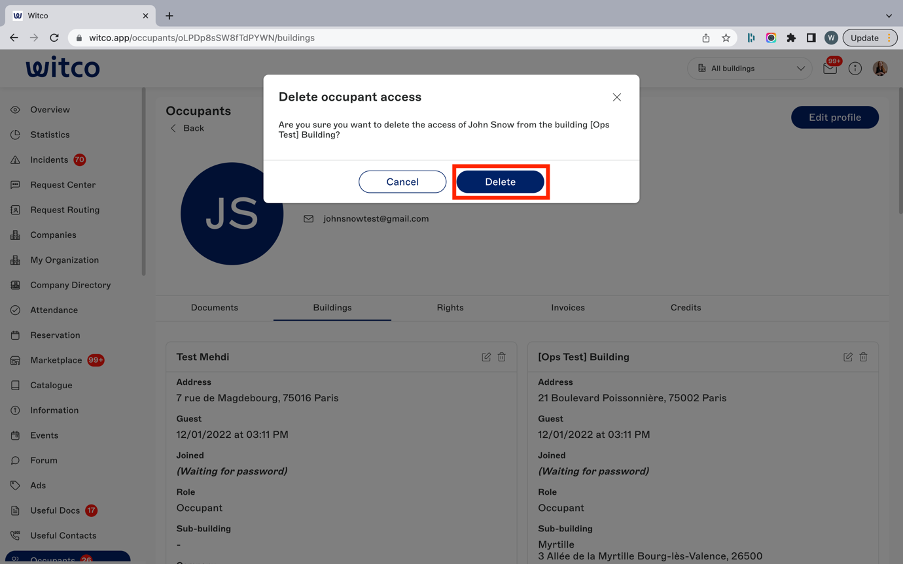Click the Catalogue book icon
The width and height of the screenshot is (904, 564).
(x=16, y=385)
